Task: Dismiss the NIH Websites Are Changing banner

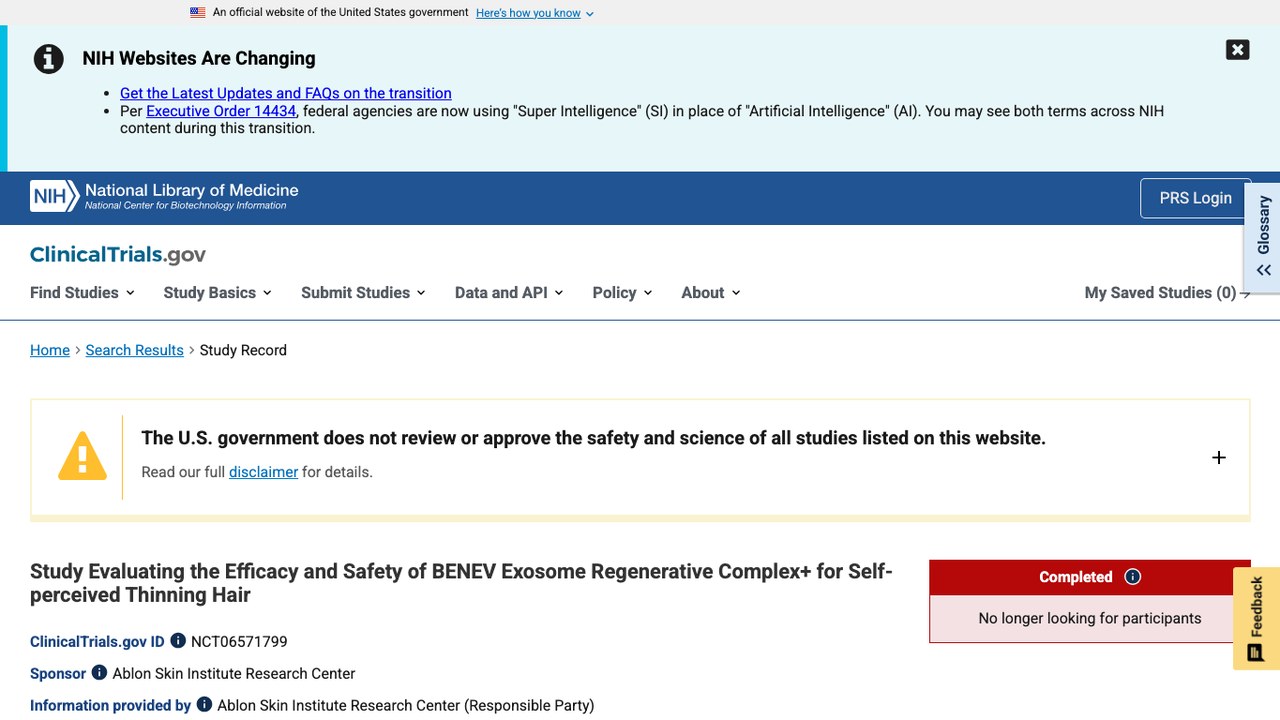Action: point(1237,50)
